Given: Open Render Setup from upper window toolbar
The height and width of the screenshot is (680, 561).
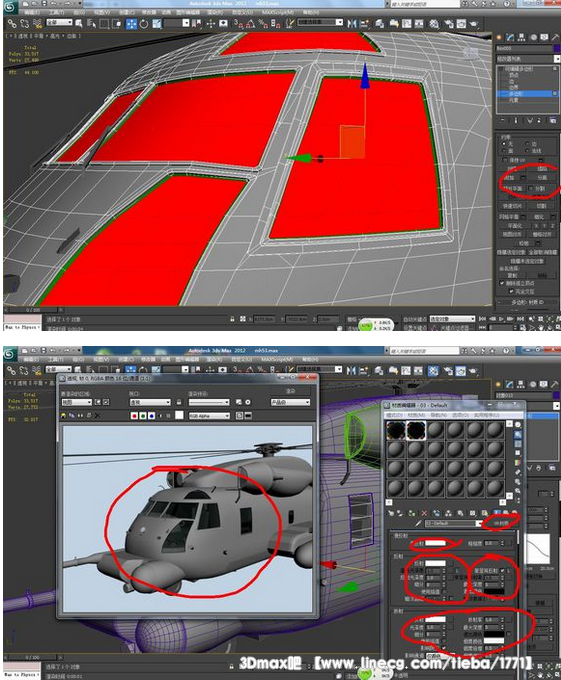Looking at the screenshot, I should [x=448, y=23].
